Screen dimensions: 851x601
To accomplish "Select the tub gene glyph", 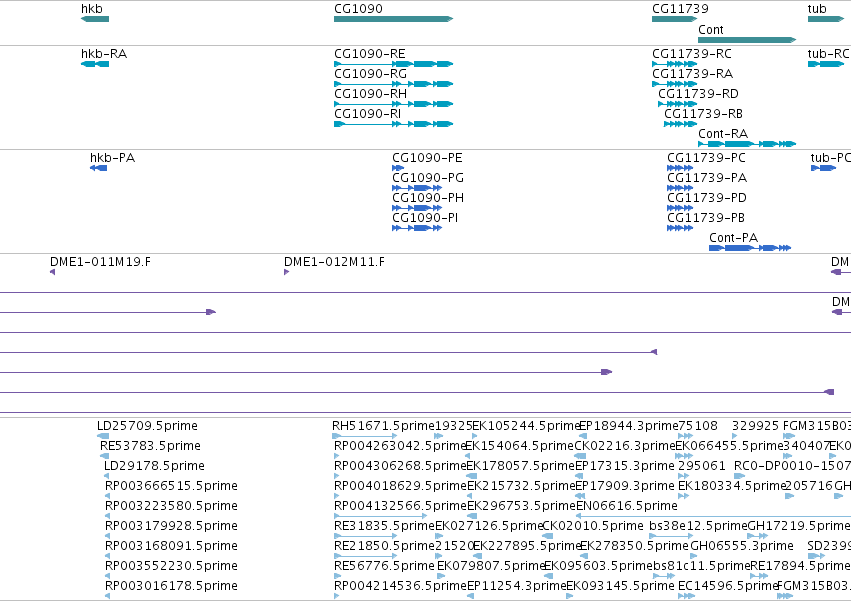I will point(825,19).
